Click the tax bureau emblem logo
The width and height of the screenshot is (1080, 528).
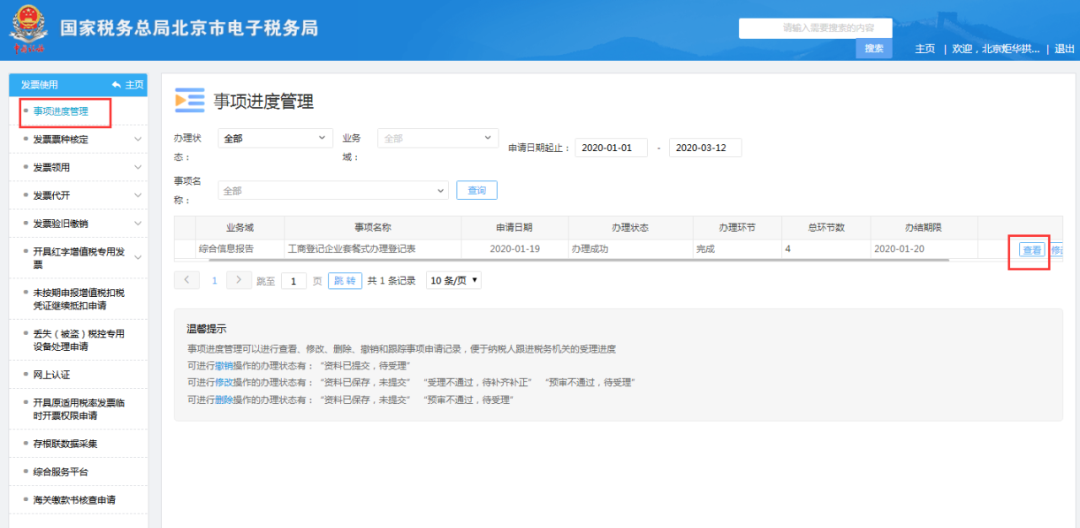pyautogui.click(x=29, y=30)
